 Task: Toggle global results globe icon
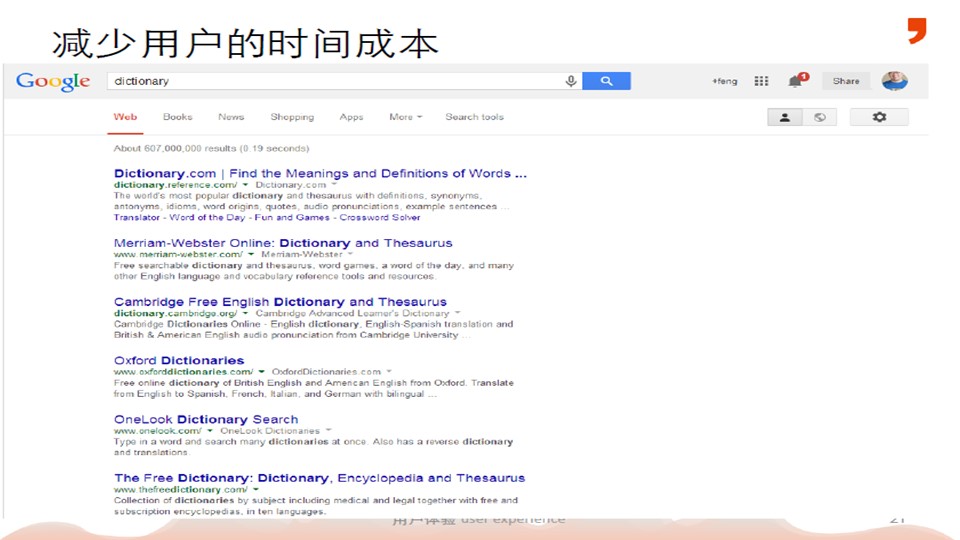pyautogui.click(x=819, y=117)
